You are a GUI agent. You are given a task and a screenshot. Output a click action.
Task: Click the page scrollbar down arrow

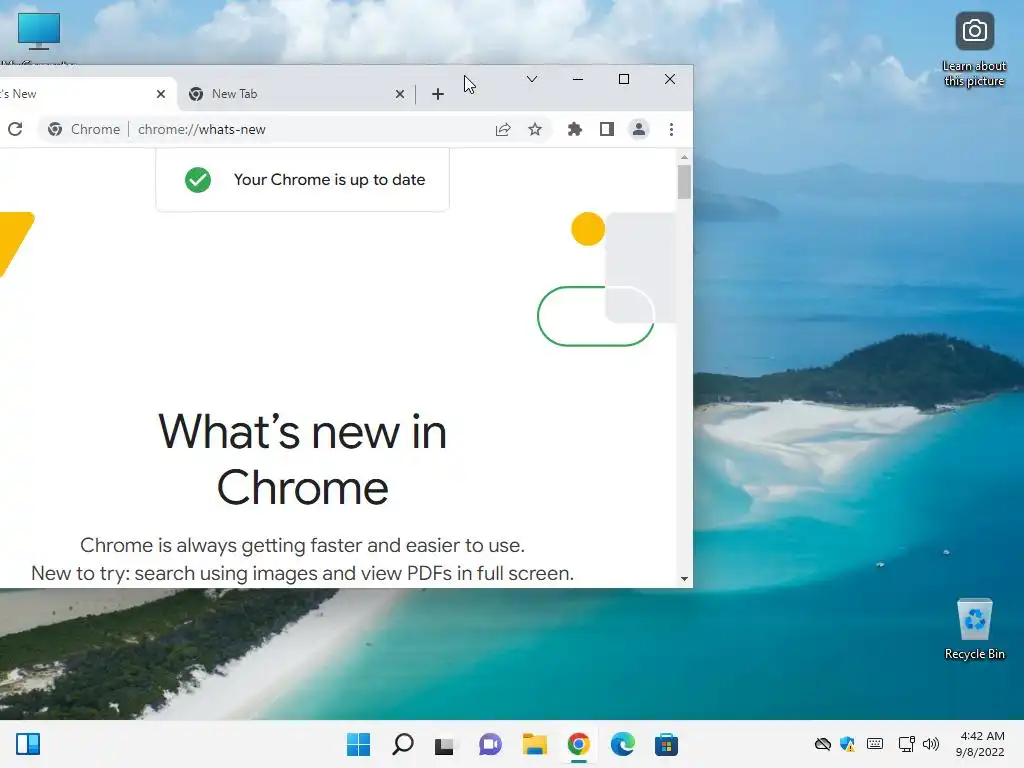684,579
